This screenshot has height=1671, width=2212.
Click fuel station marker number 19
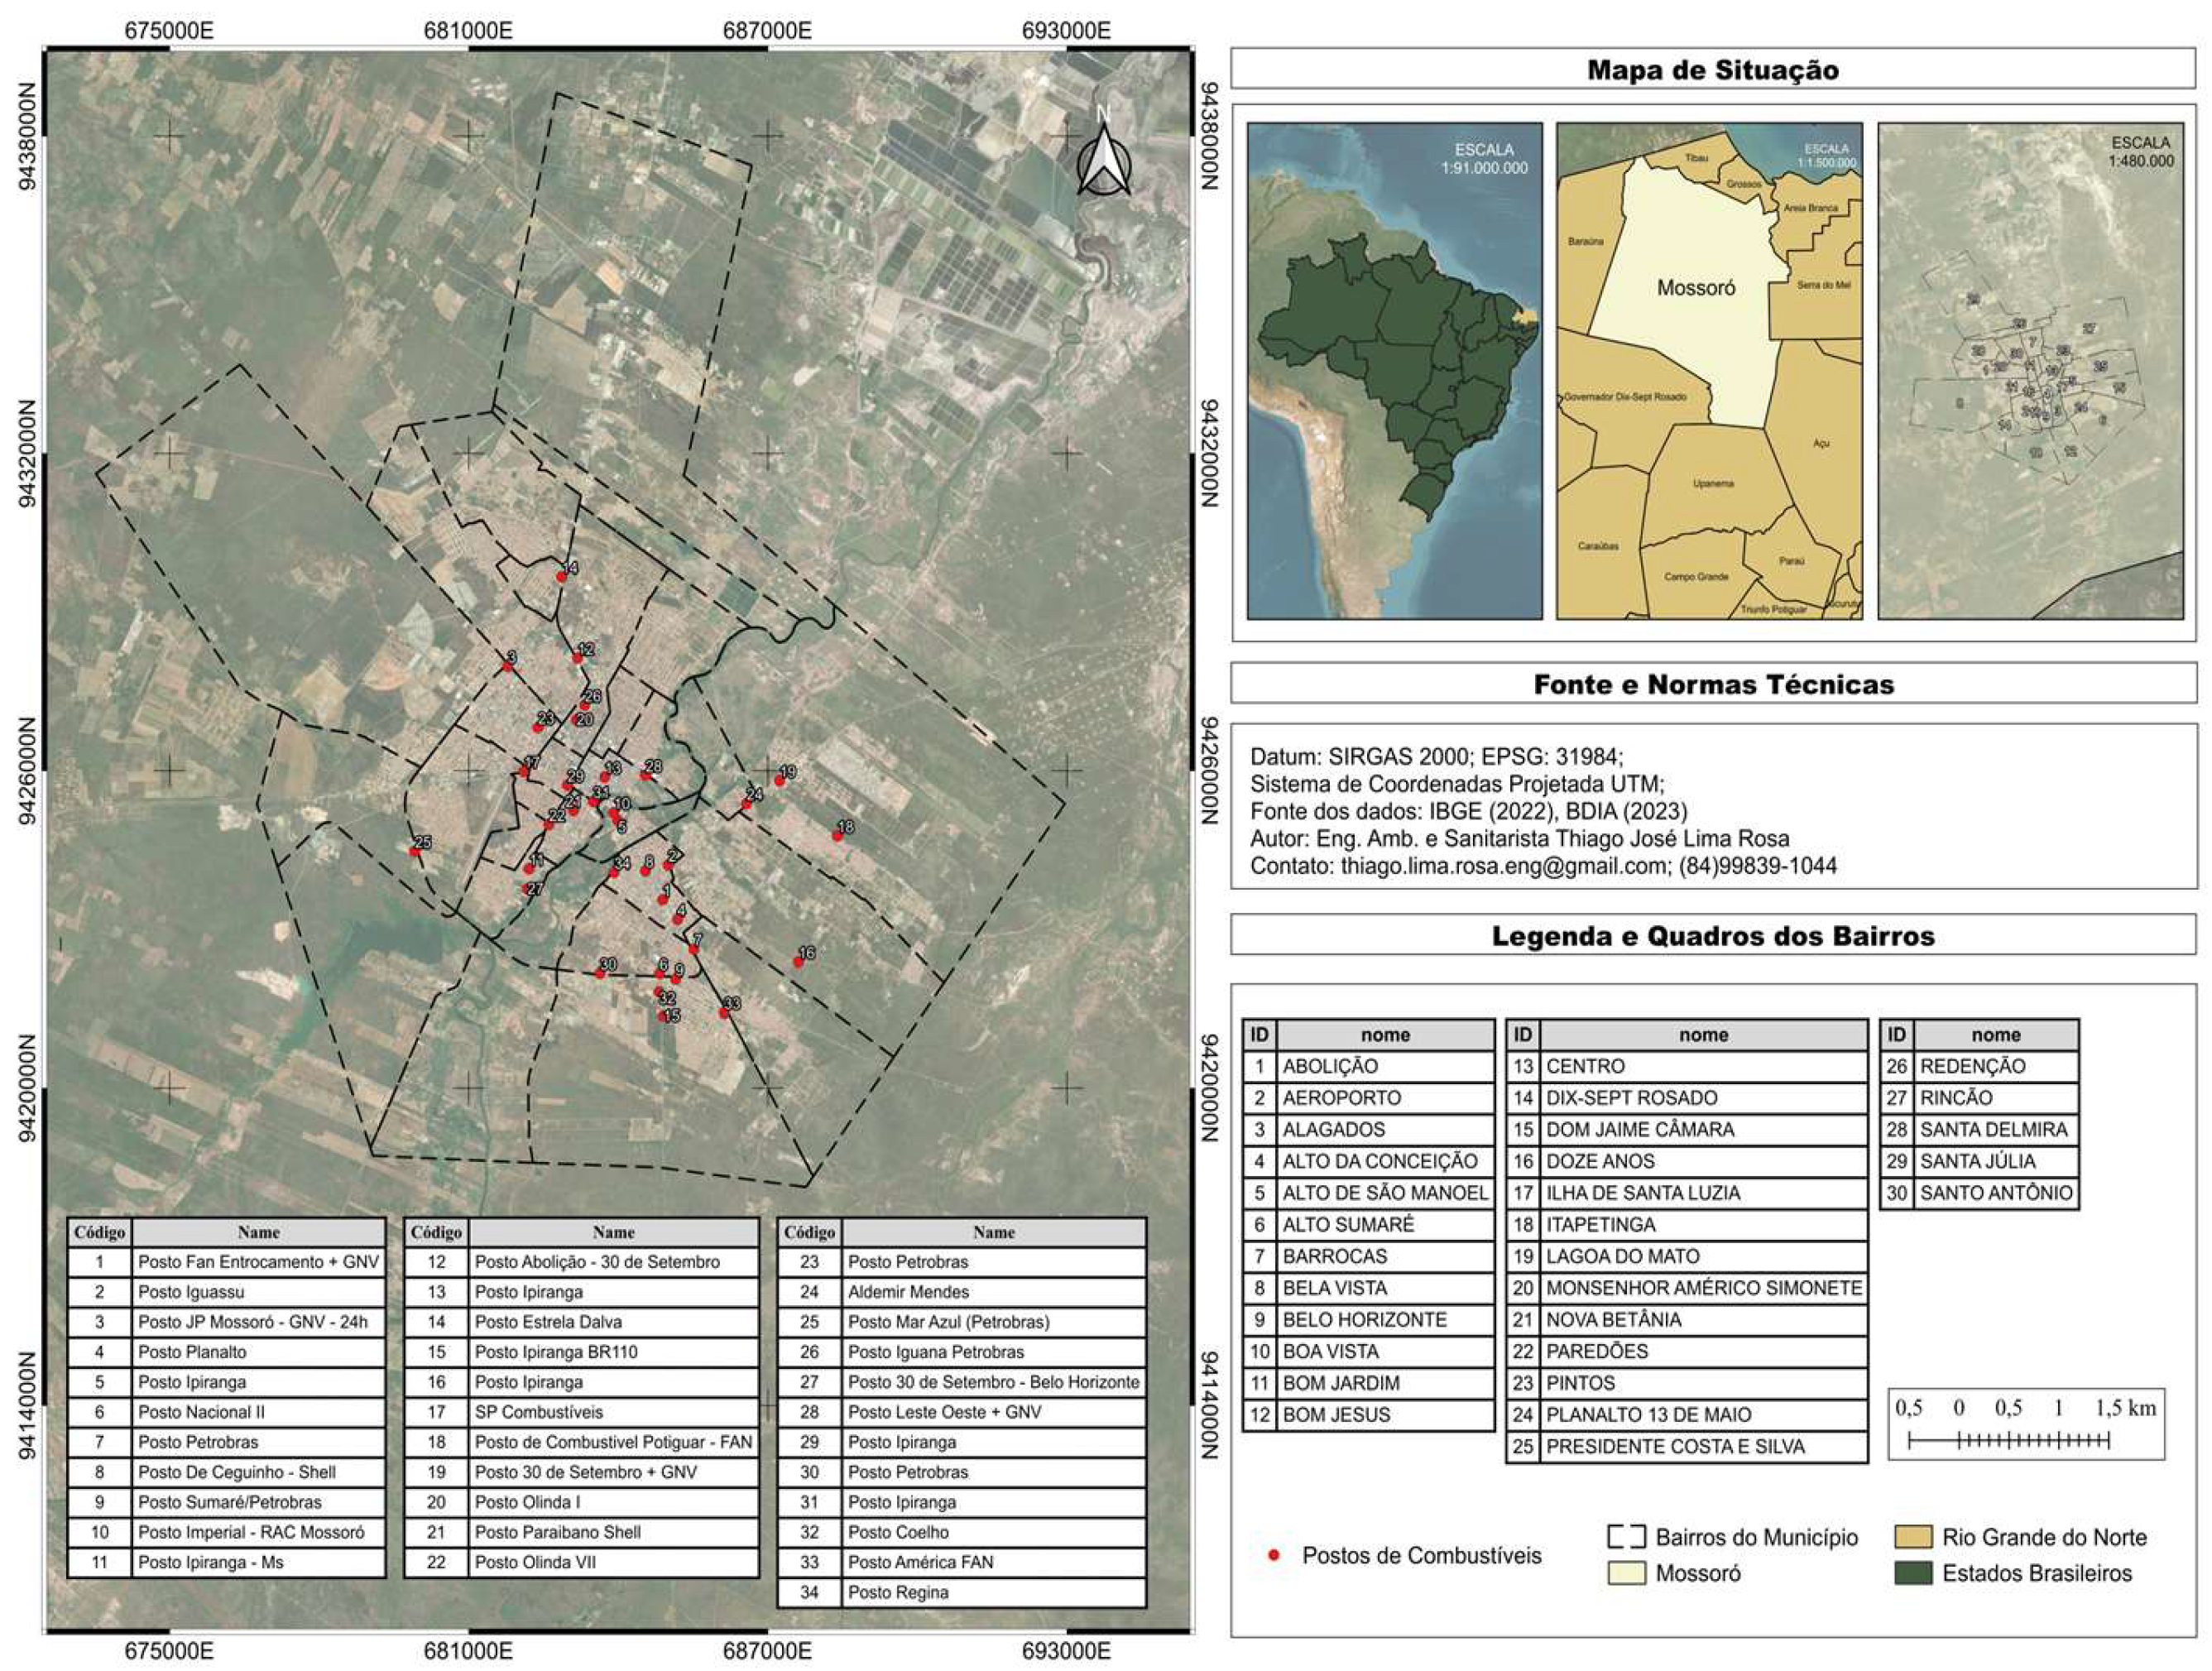pyautogui.click(x=780, y=779)
